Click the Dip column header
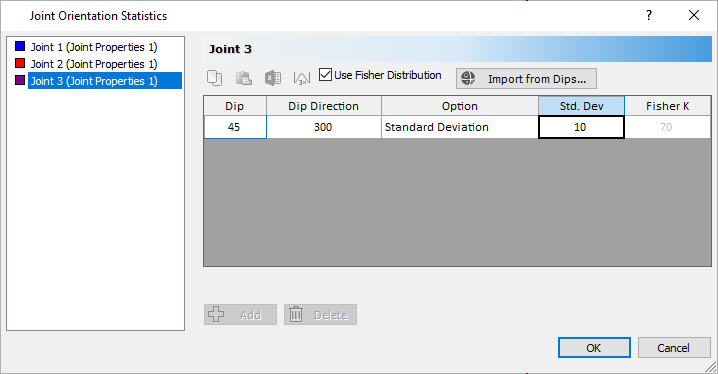Screen dimensions: 718x374 [235, 106]
